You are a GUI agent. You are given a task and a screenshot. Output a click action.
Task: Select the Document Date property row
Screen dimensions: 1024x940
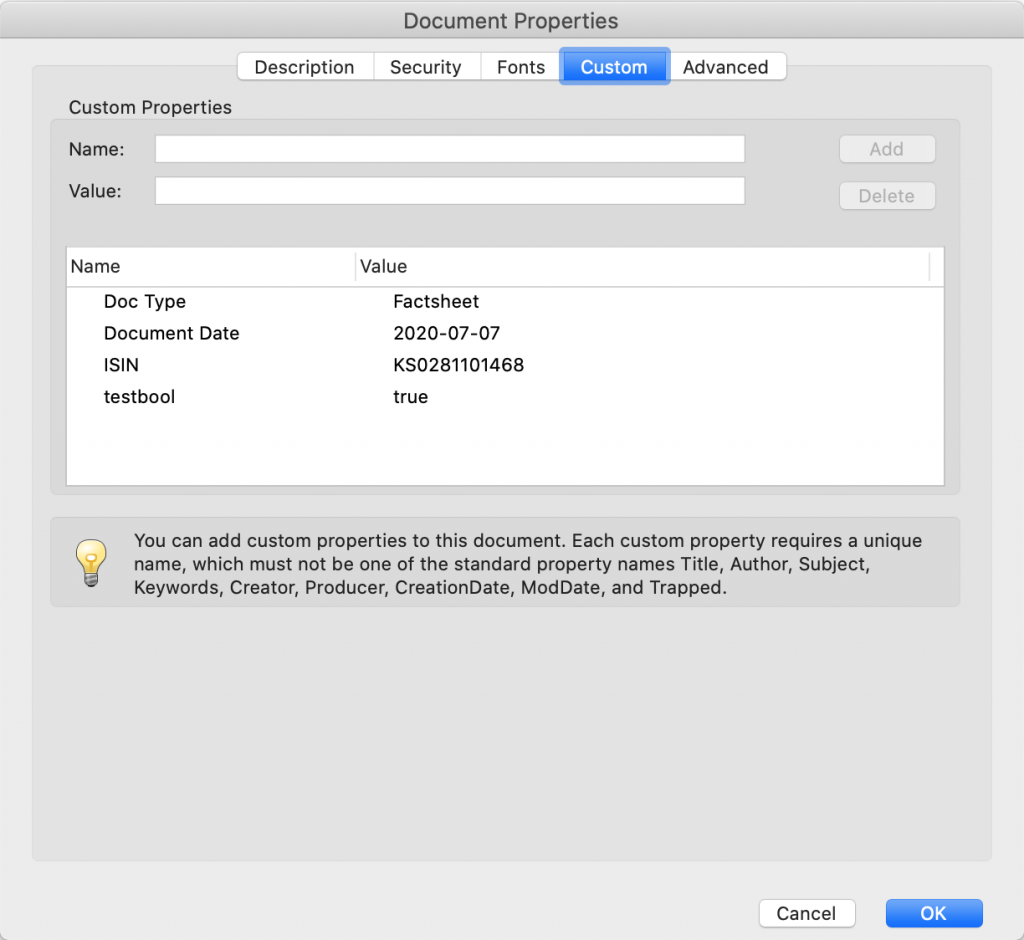tap(171, 334)
